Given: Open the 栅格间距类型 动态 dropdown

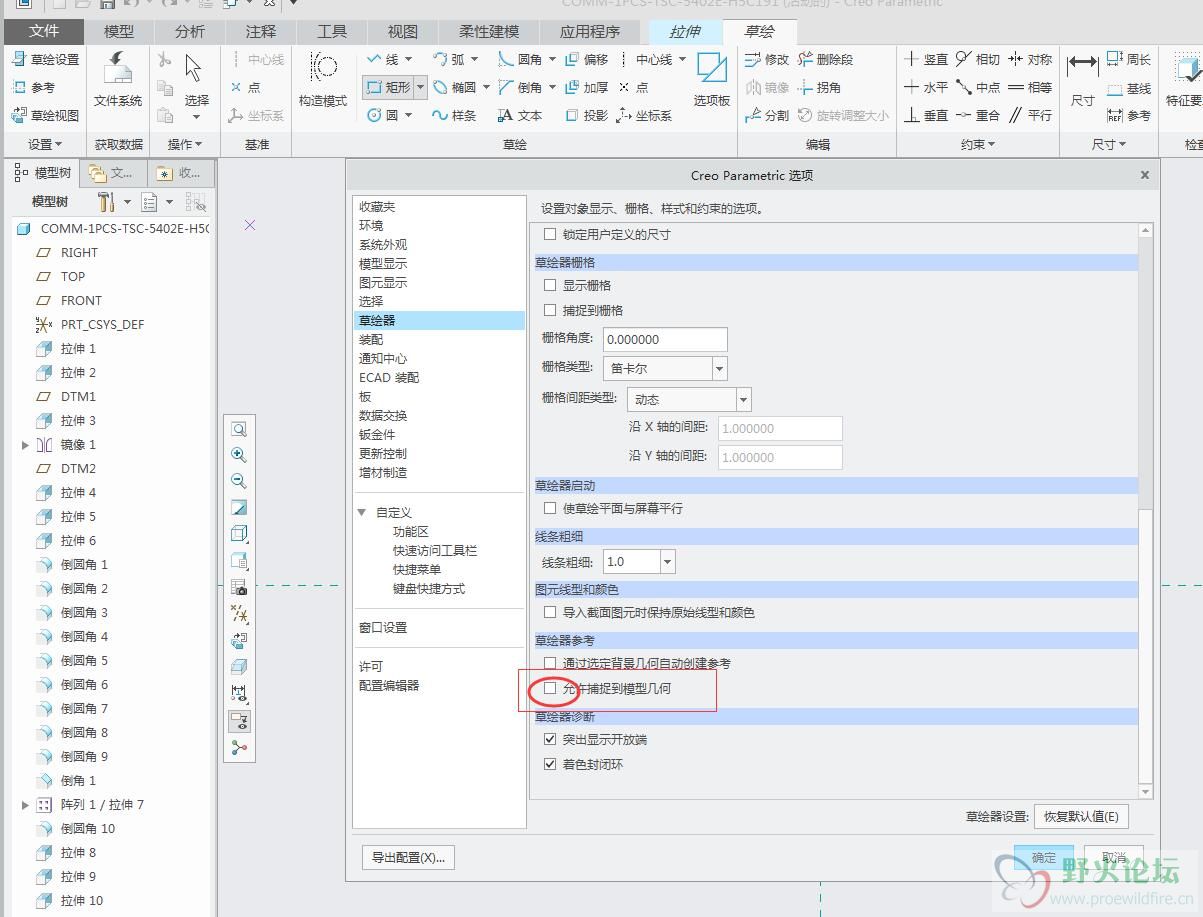Looking at the screenshot, I should point(743,399).
